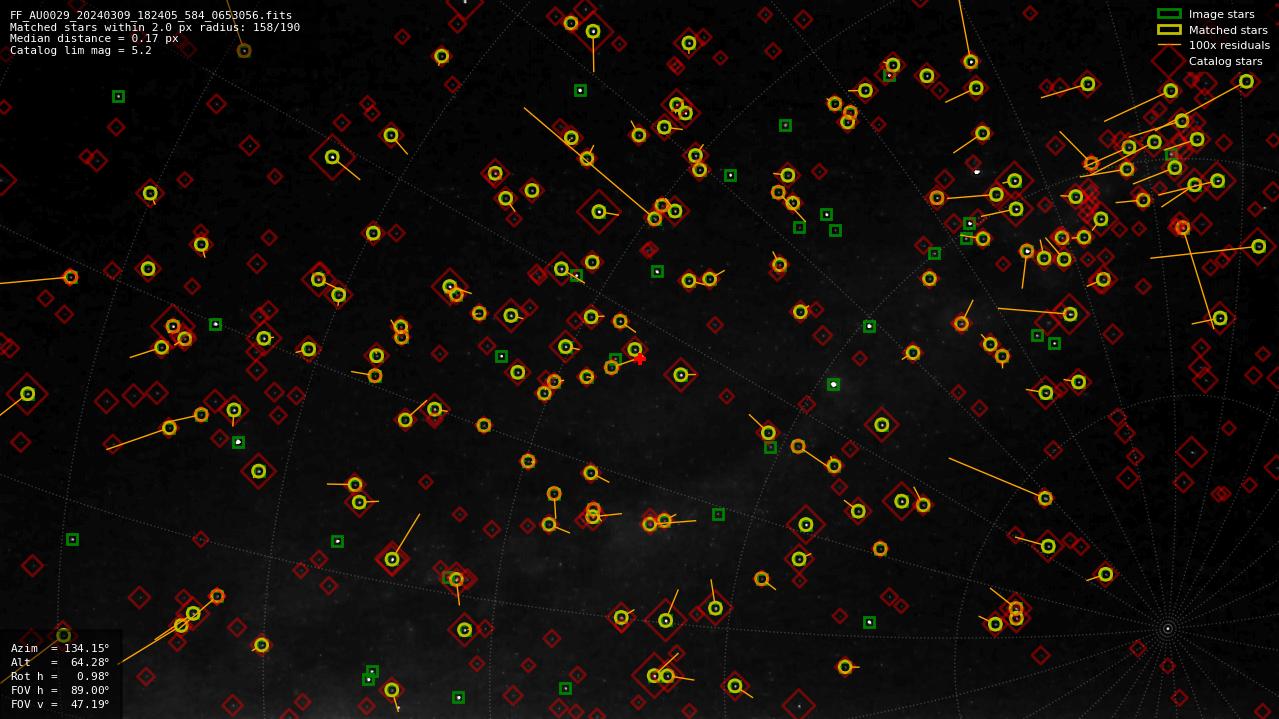This screenshot has height=719, width=1279.
Task: Click the 'Catalog lim mag = 5.2' text
Action: [x=81, y=51]
